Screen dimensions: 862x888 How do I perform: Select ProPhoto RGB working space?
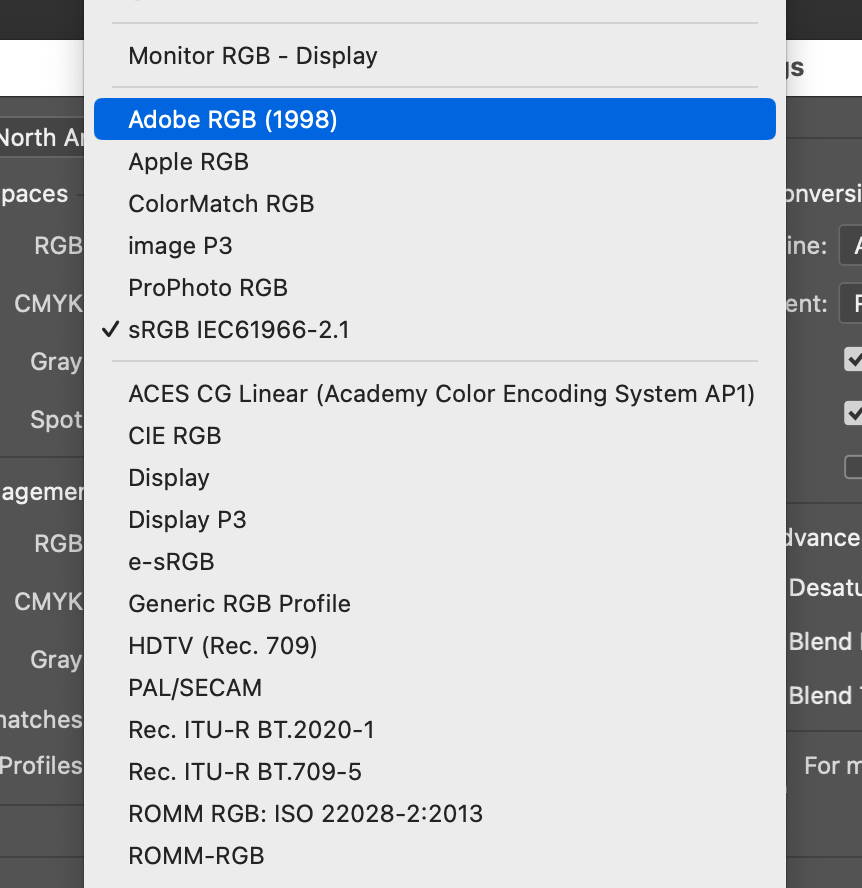tap(207, 288)
